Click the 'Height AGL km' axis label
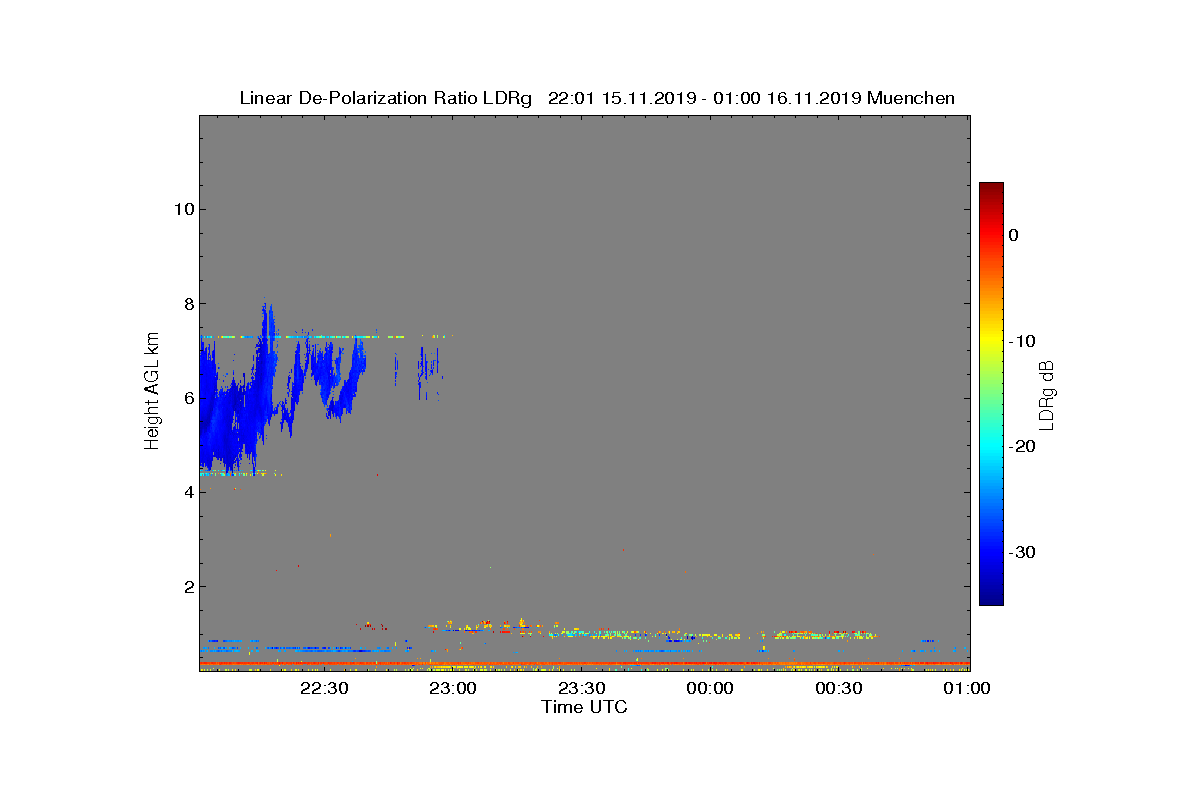Image resolution: width=1200 pixels, height=800 pixels. [152, 393]
